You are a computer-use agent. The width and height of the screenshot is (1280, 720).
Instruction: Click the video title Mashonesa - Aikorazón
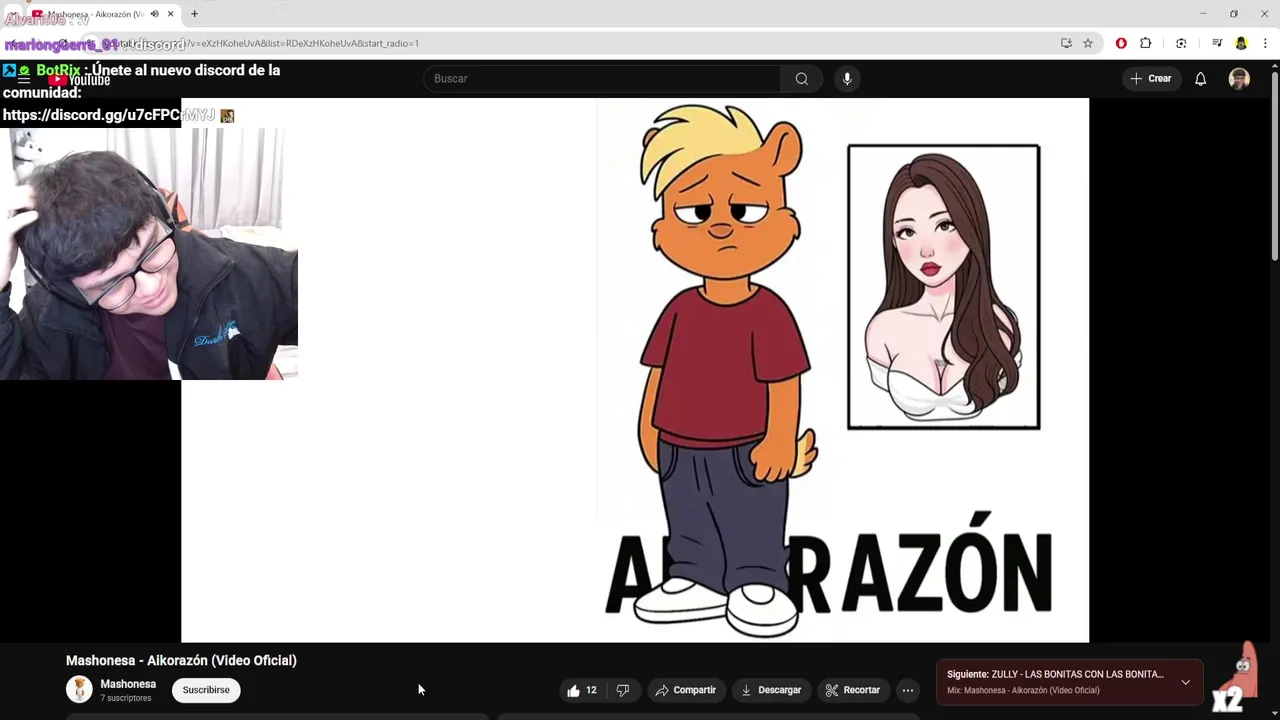(x=181, y=660)
